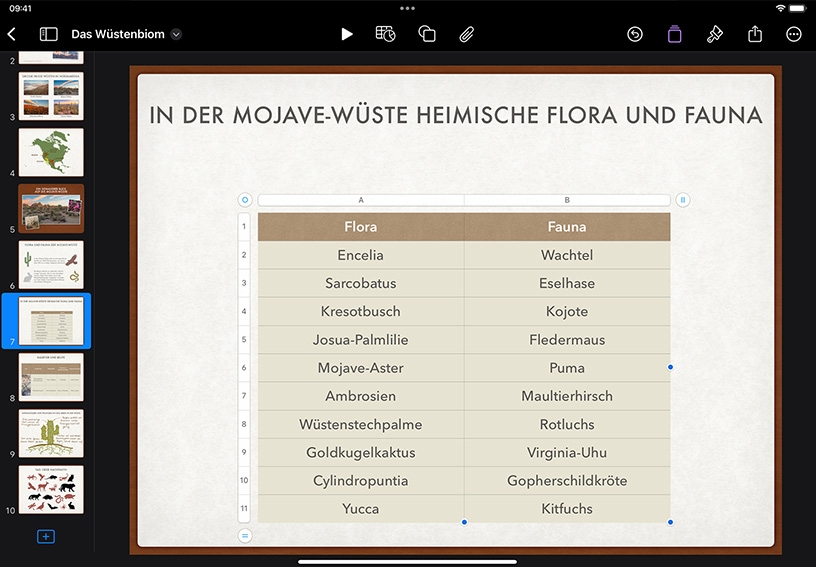The height and width of the screenshot is (567, 816).
Task: Select the Mojave-Aster cell
Action: click(x=361, y=368)
